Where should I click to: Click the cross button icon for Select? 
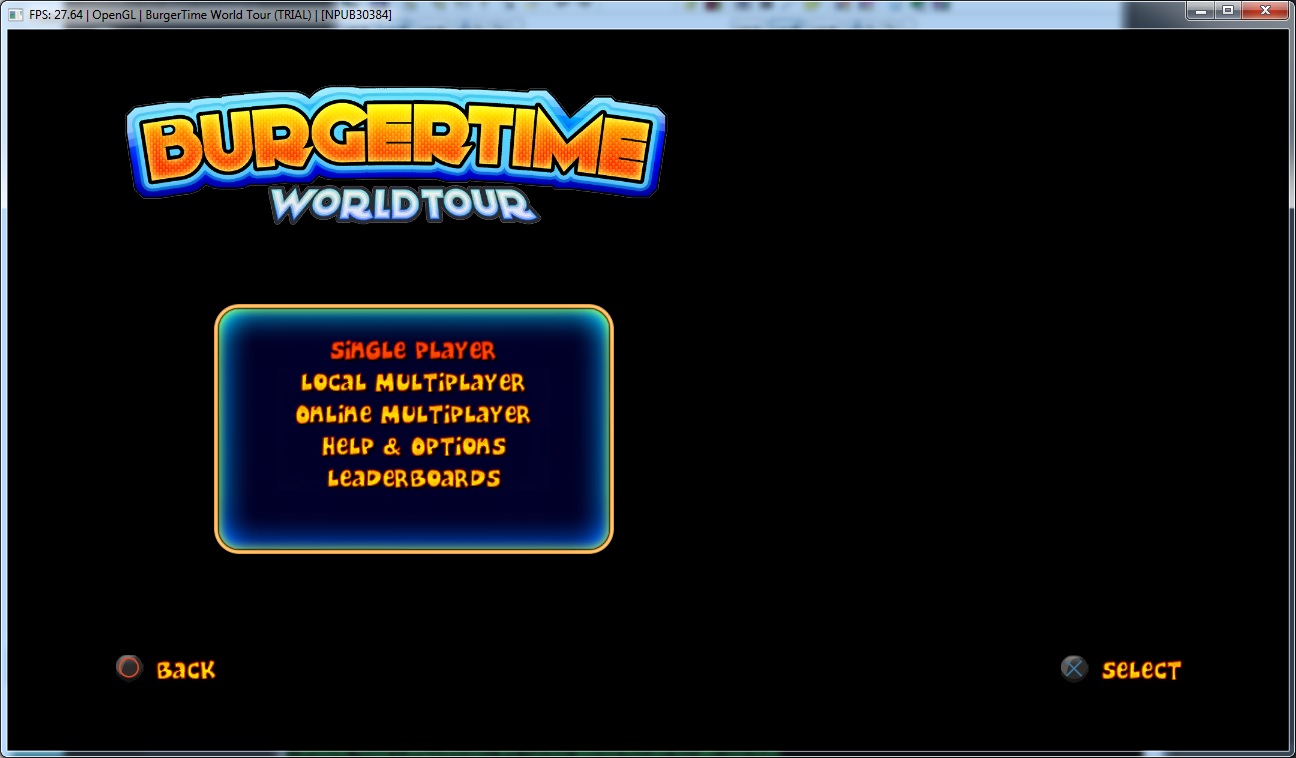(1074, 668)
